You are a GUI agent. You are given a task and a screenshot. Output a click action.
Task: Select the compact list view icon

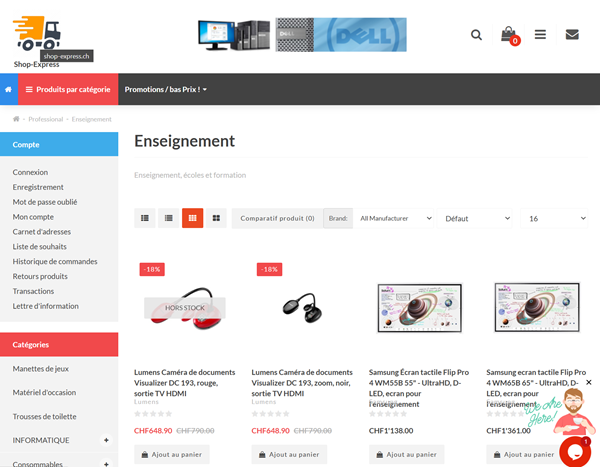(168, 218)
